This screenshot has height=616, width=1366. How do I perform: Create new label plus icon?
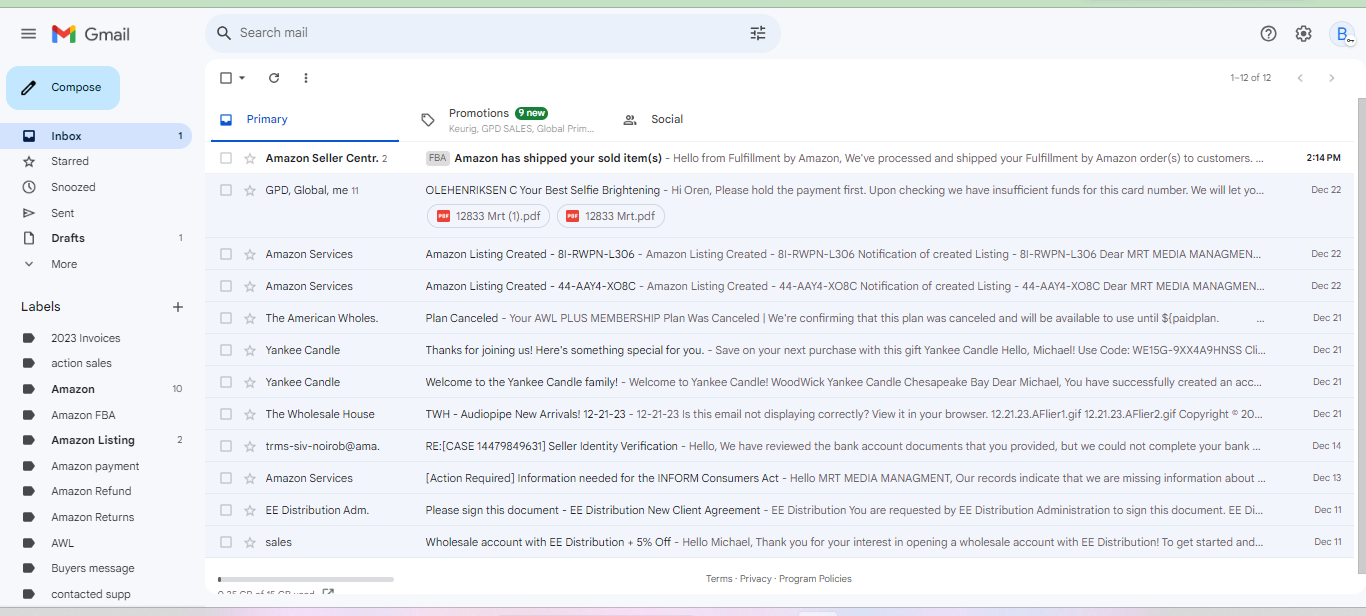[178, 307]
